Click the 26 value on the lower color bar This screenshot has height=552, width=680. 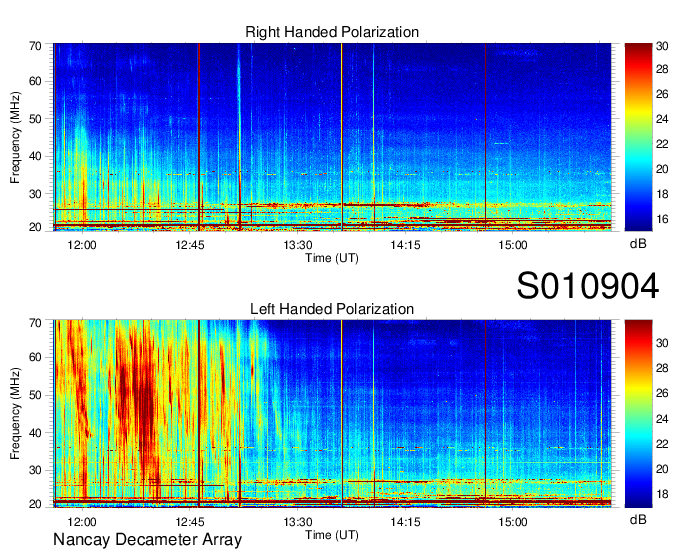[x=662, y=393]
